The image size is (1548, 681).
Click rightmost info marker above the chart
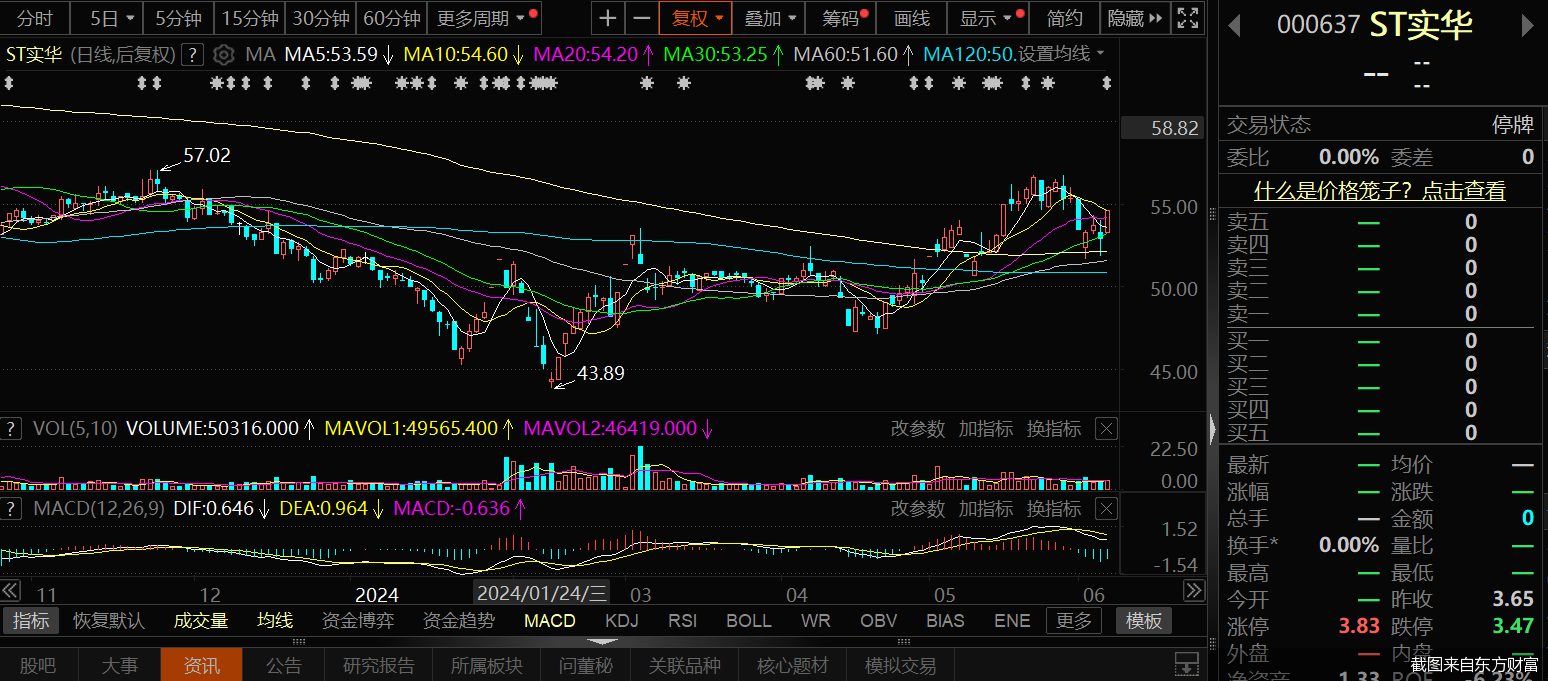(x=1106, y=84)
